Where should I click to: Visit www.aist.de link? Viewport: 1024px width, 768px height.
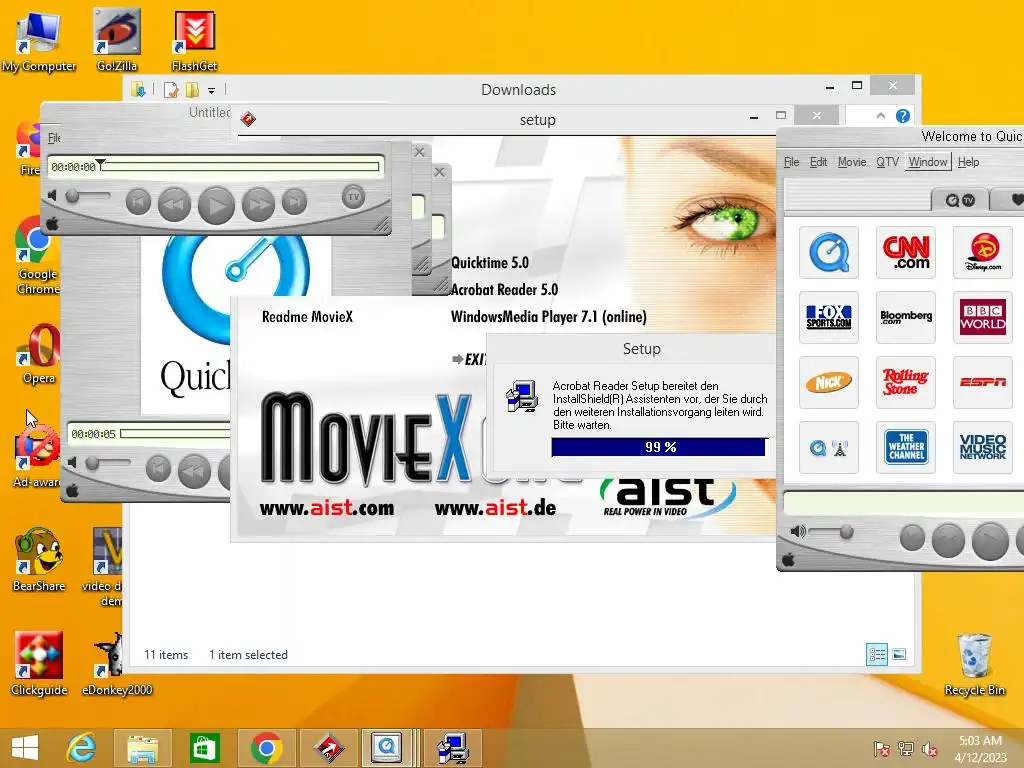pos(495,507)
